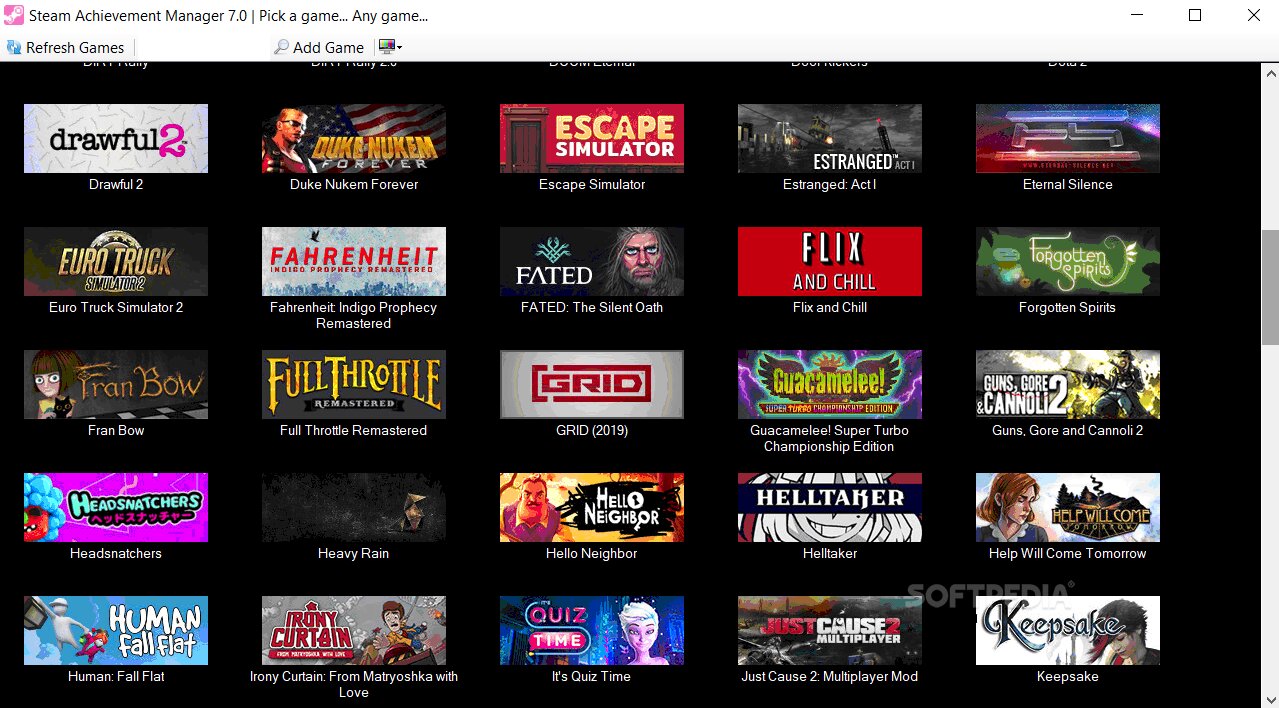Click the scrollbar down arrow
This screenshot has height=708, width=1279.
pyautogui.click(x=1270, y=699)
